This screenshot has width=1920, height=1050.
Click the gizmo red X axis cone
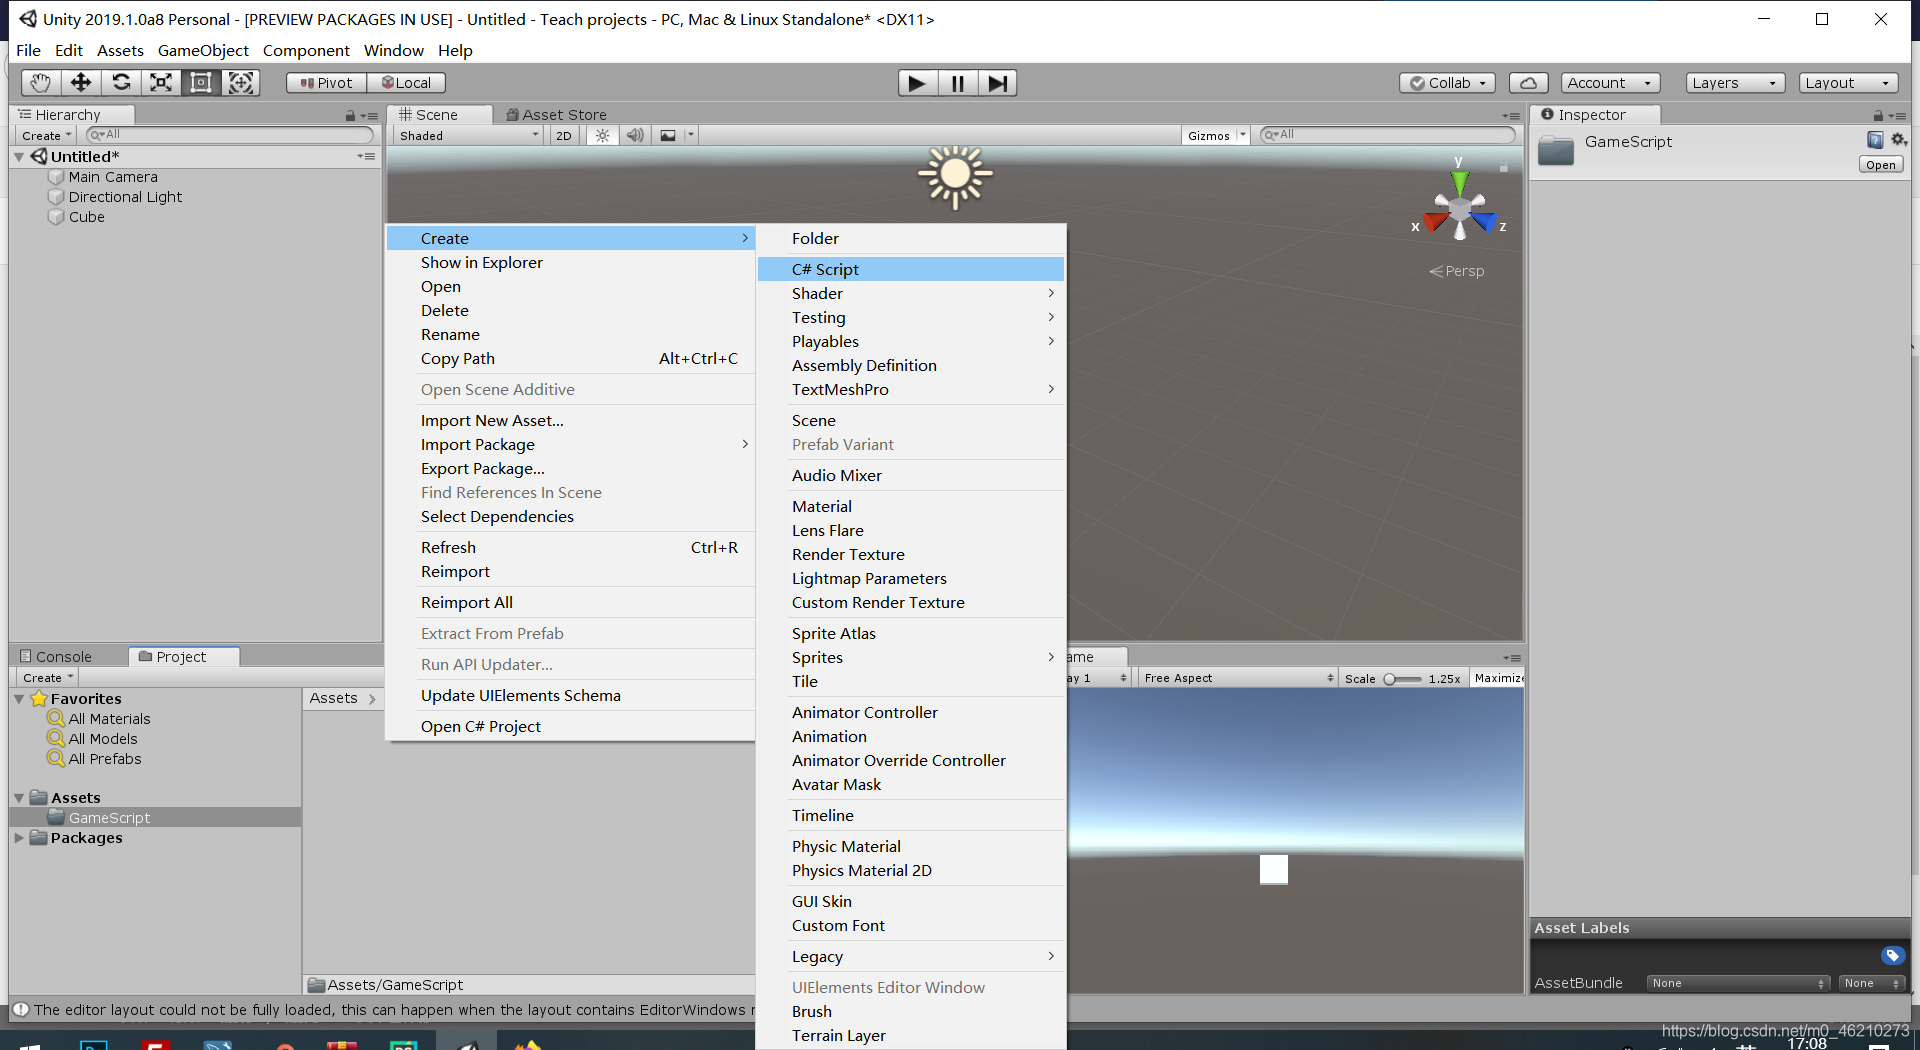[x=1434, y=220]
